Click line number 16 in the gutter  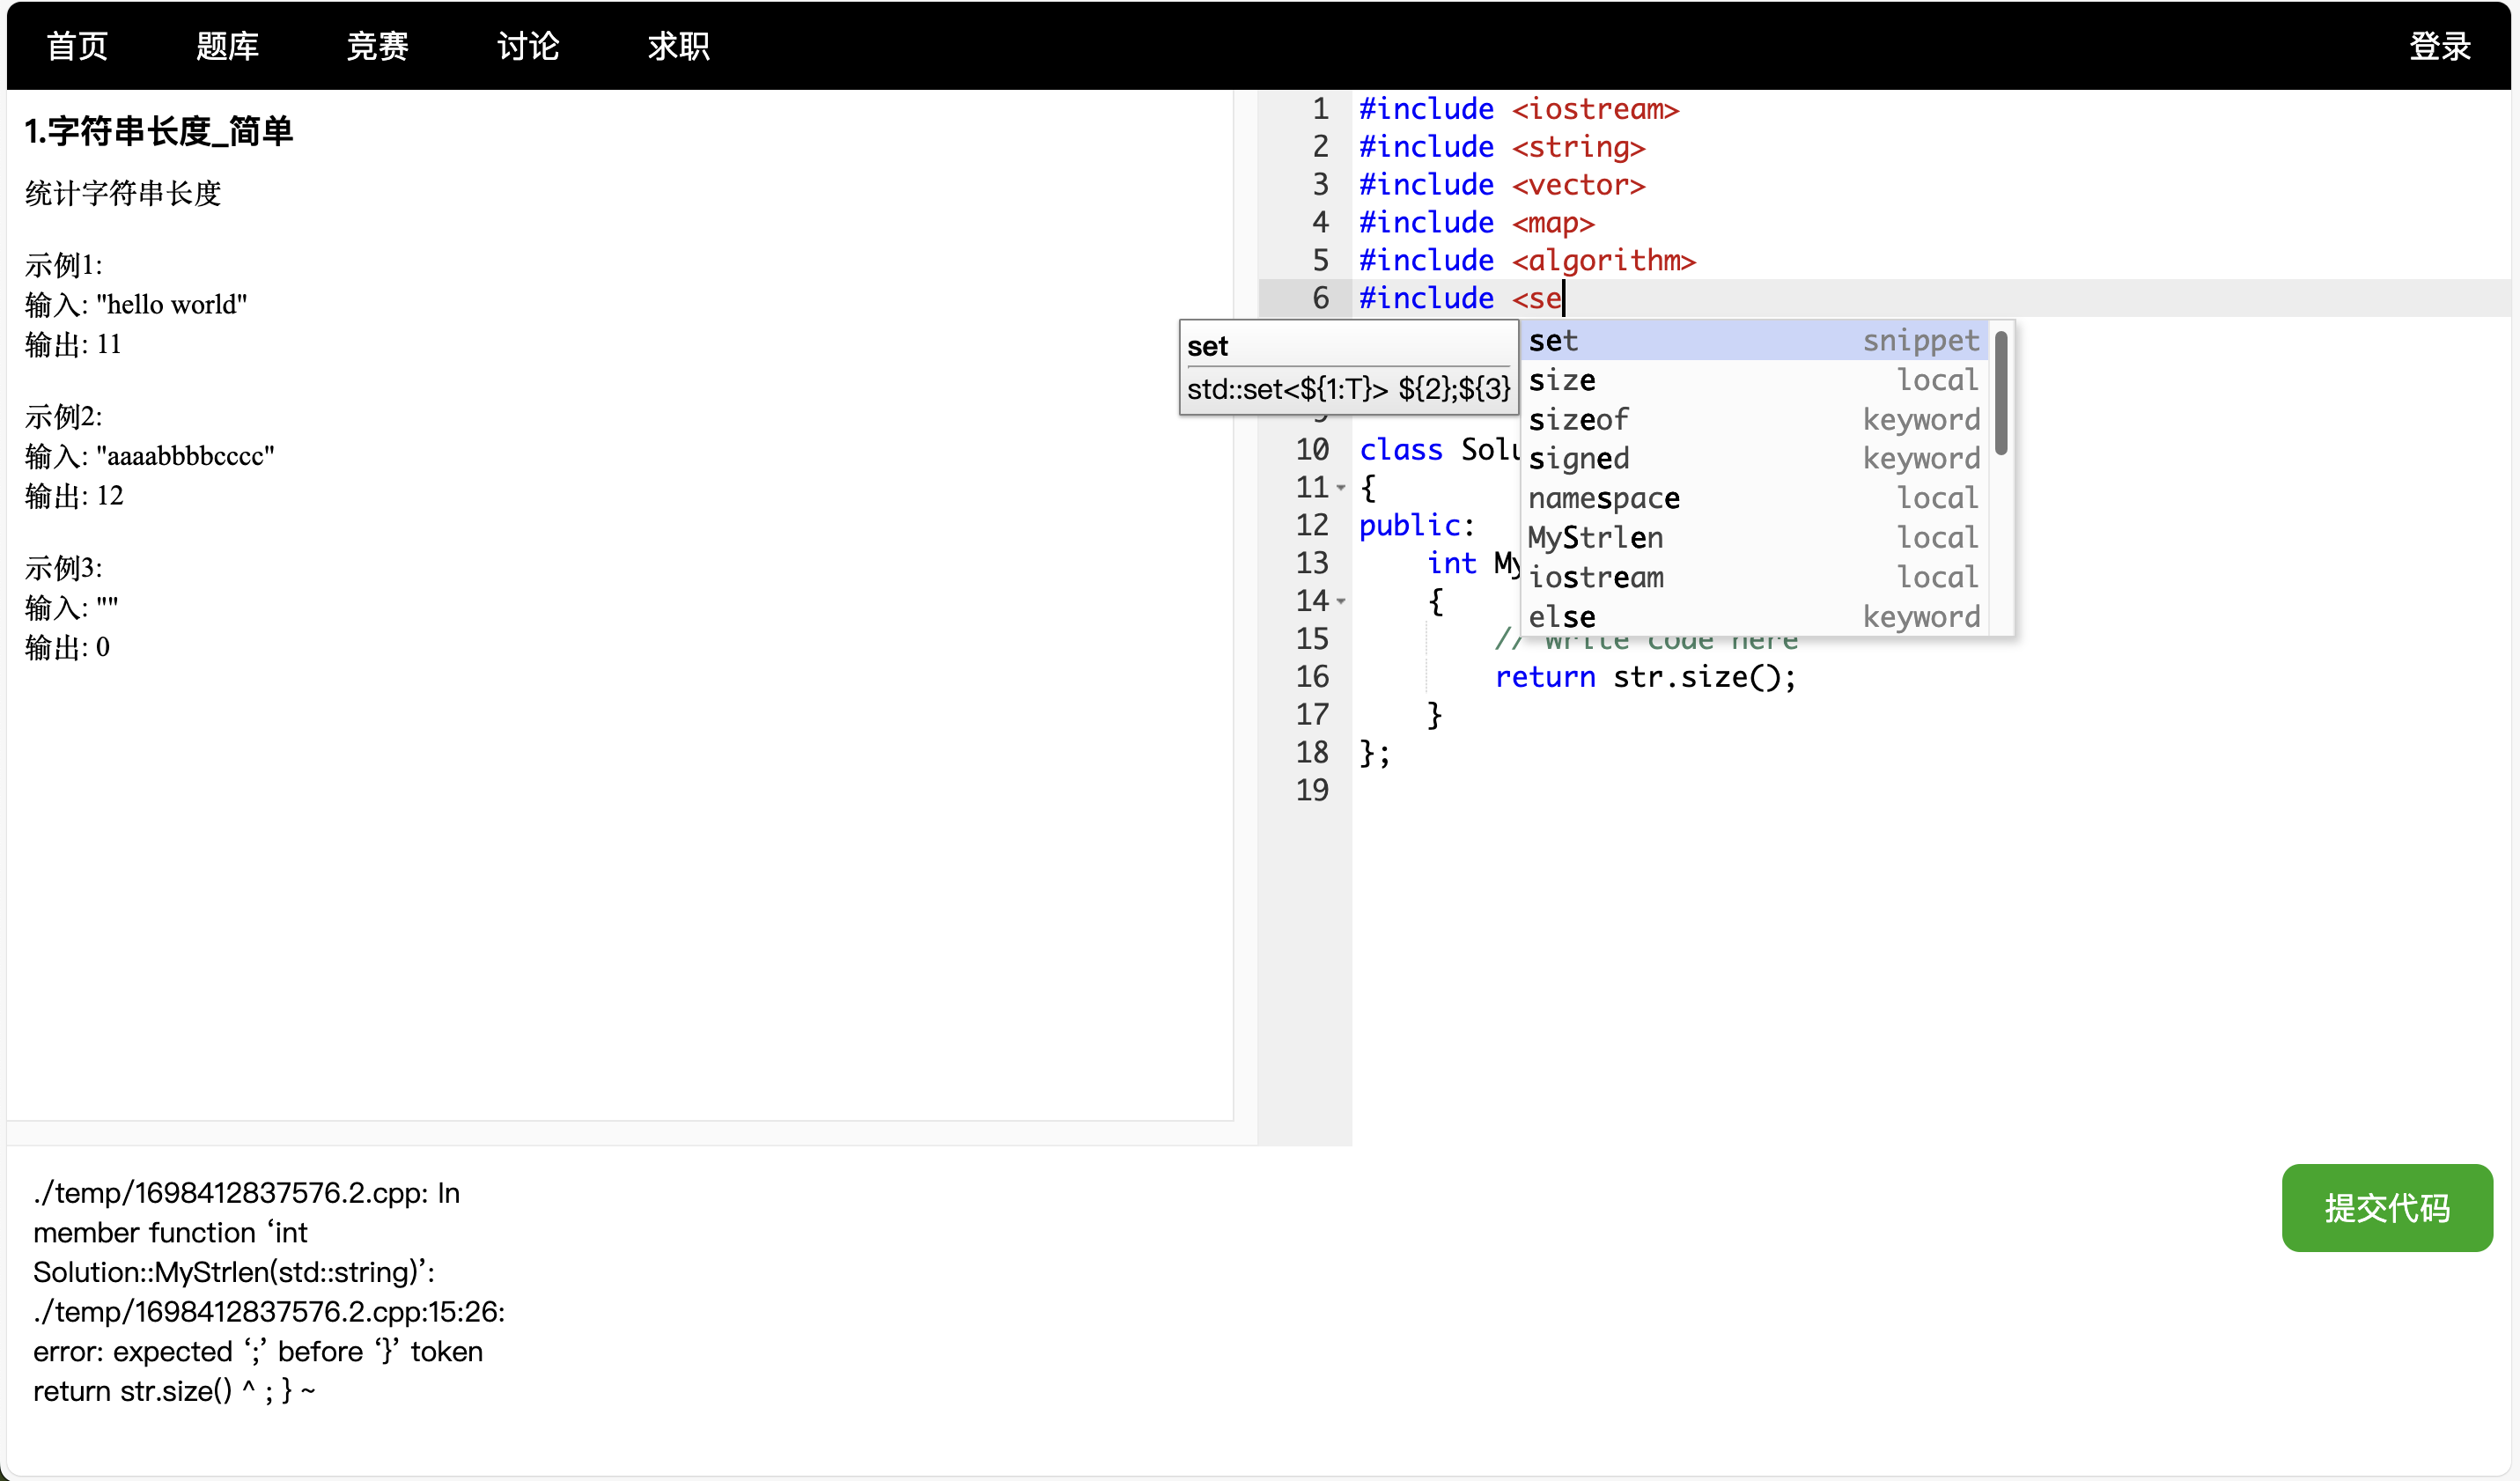pyautogui.click(x=1312, y=677)
